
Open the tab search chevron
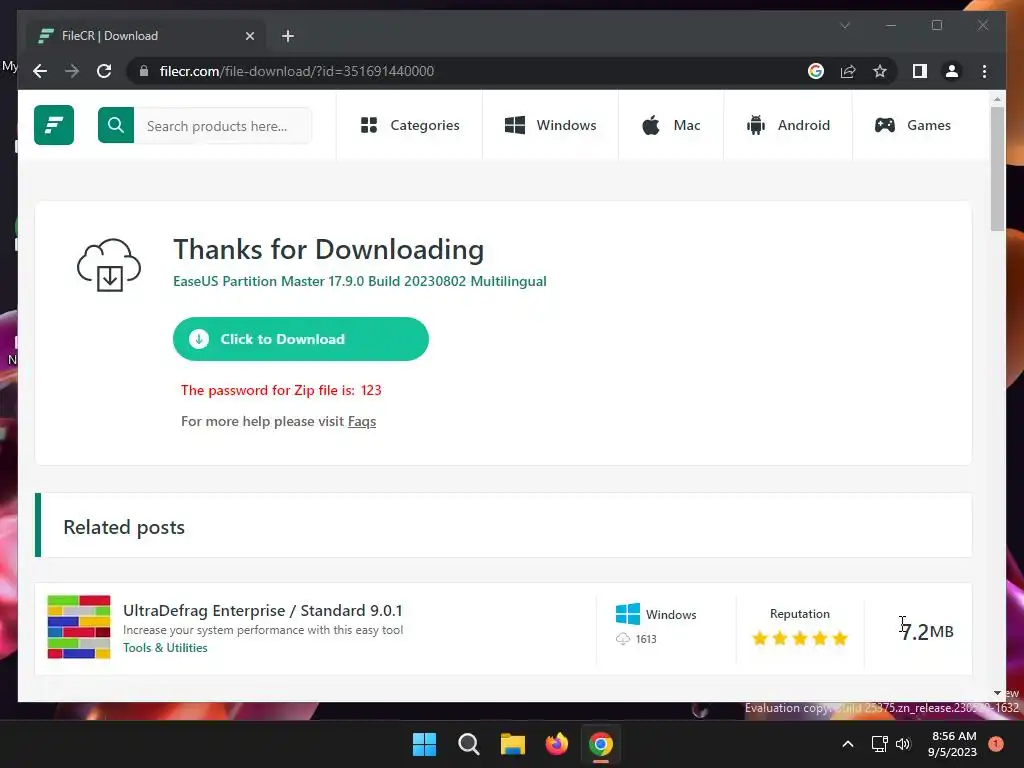pyautogui.click(x=845, y=25)
